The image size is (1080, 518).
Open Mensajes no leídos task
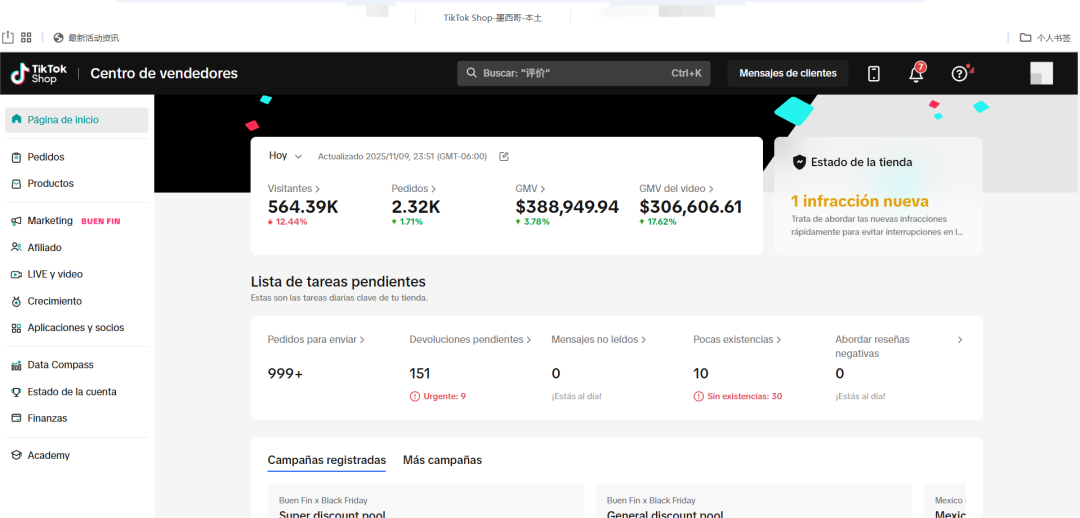click(599, 340)
